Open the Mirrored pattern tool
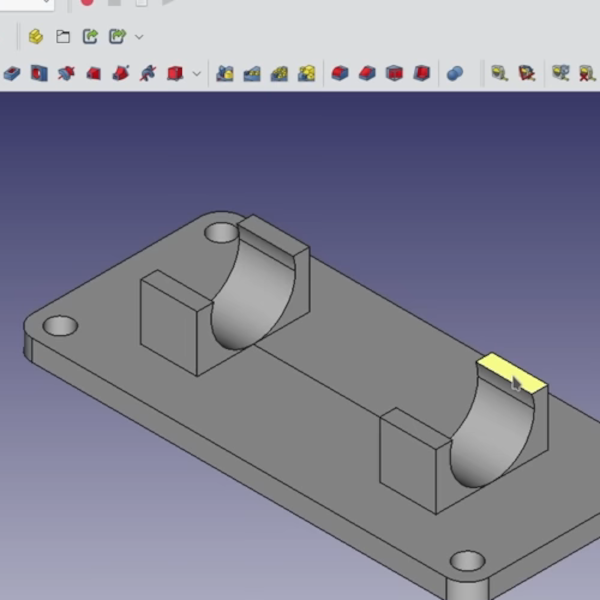Image resolution: width=600 pixels, height=600 pixels. click(x=499, y=73)
